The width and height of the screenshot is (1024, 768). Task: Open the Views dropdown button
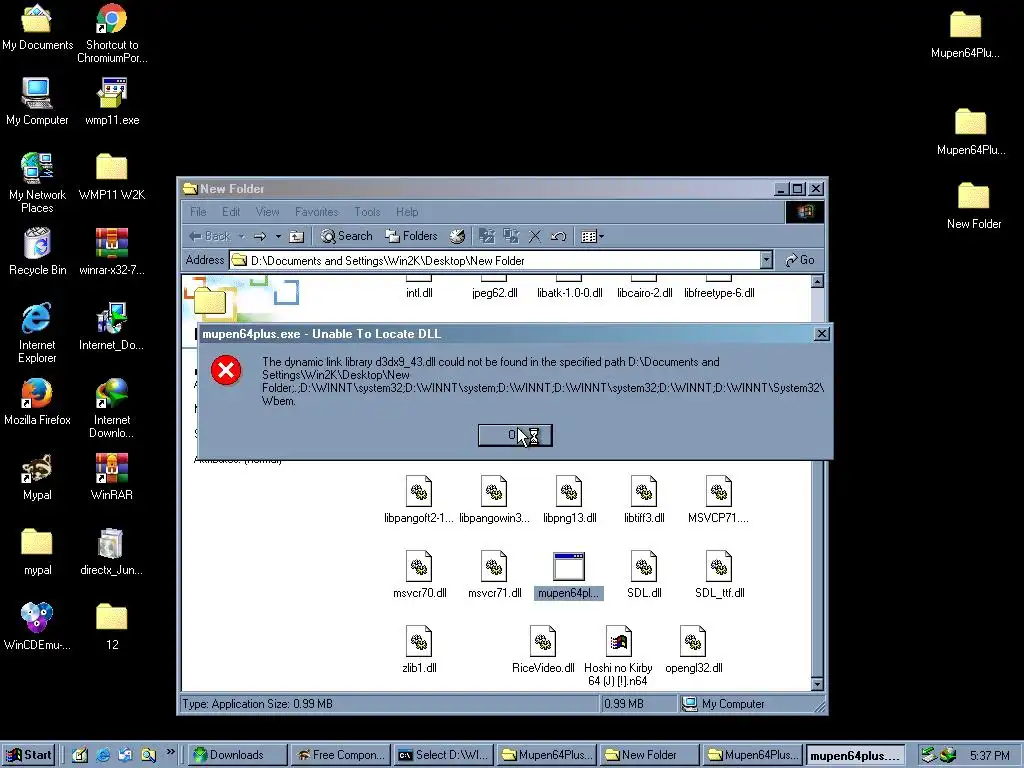pyautogui.click(x=592, y=236)
